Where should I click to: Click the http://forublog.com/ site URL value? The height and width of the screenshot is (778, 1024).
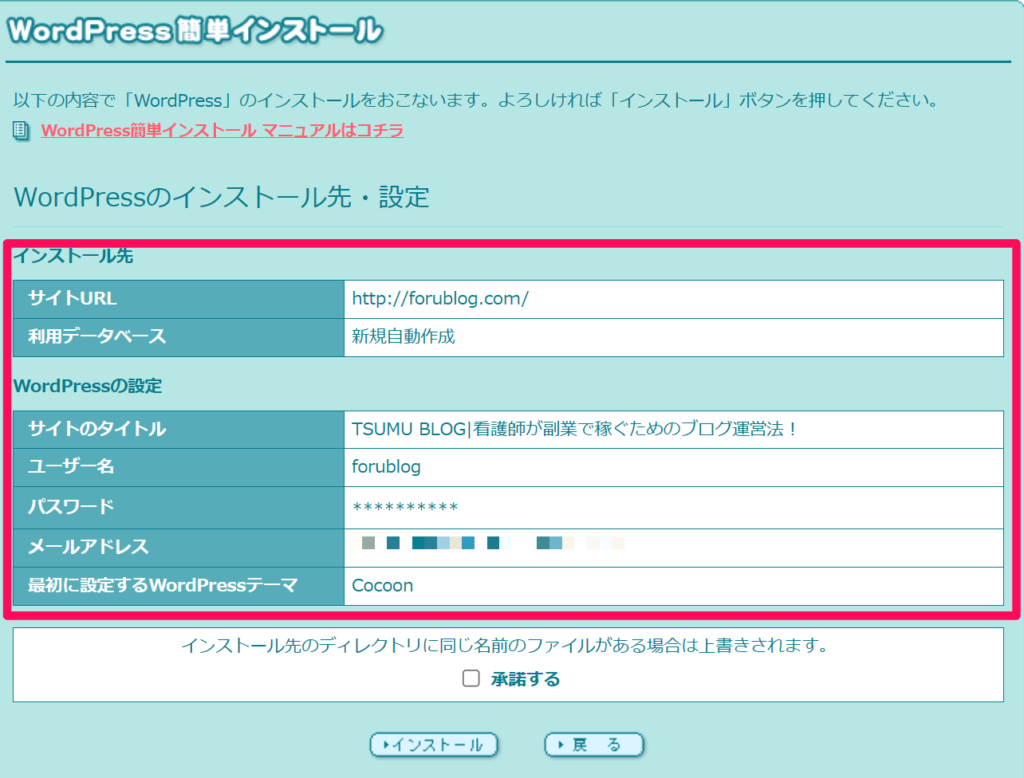coord(440,298)
